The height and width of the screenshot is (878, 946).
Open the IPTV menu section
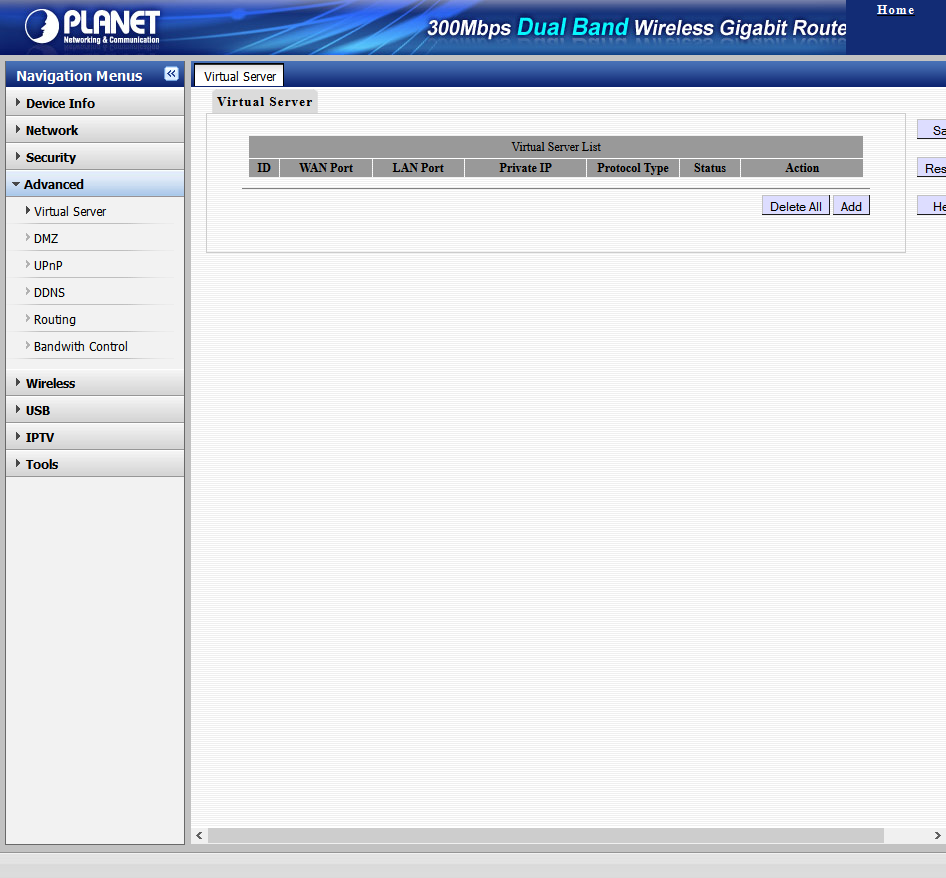[40, 437]
